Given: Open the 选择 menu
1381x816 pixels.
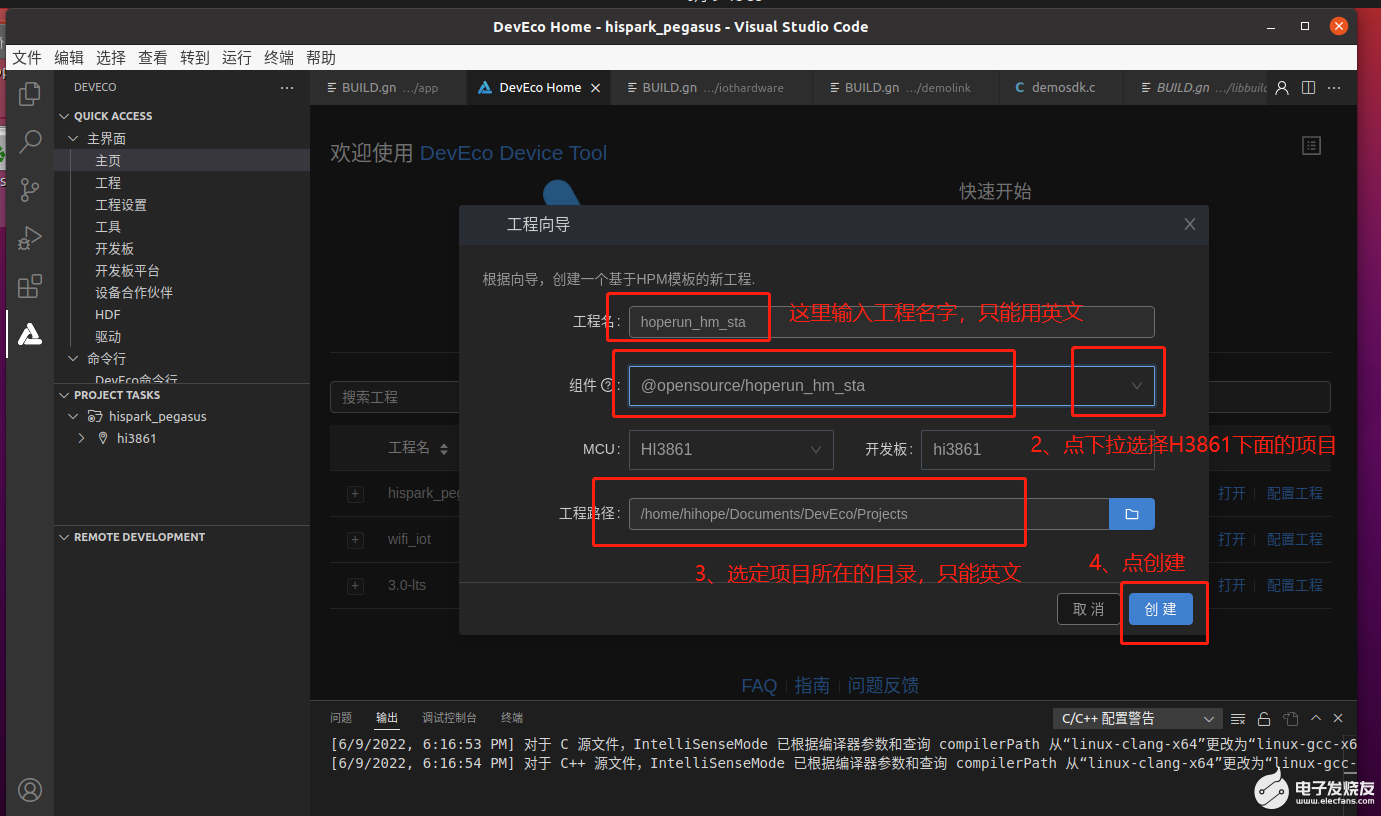Looking at the screenshot, I should 111,58.
